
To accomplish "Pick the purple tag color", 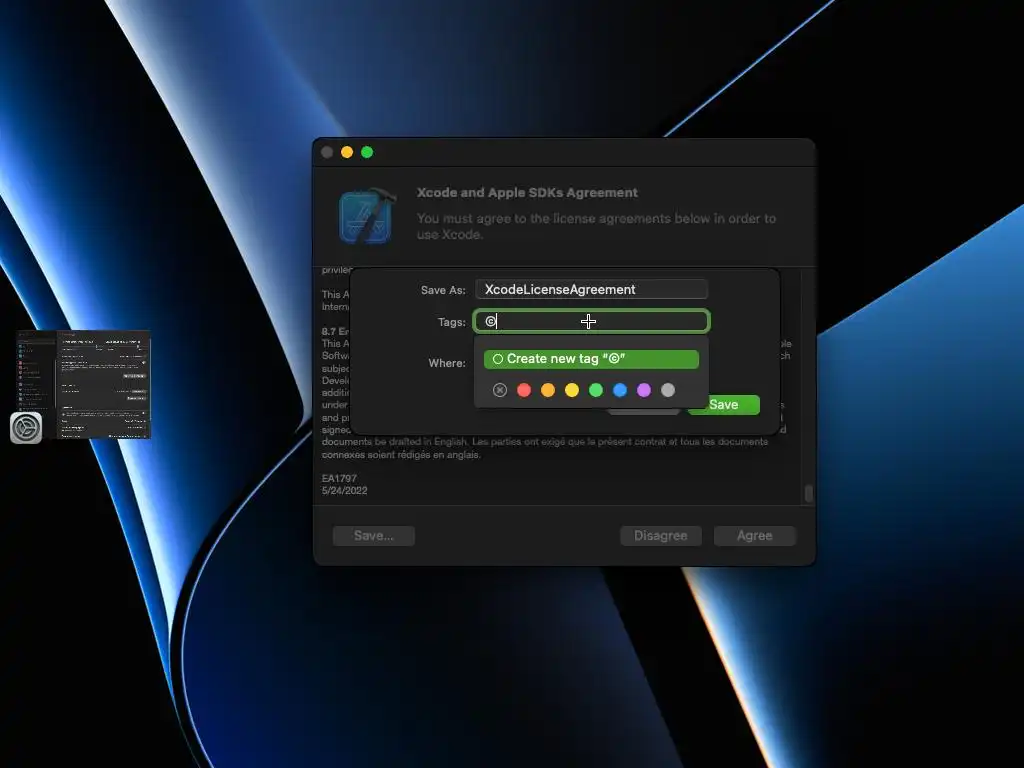I will click(644, 390).
